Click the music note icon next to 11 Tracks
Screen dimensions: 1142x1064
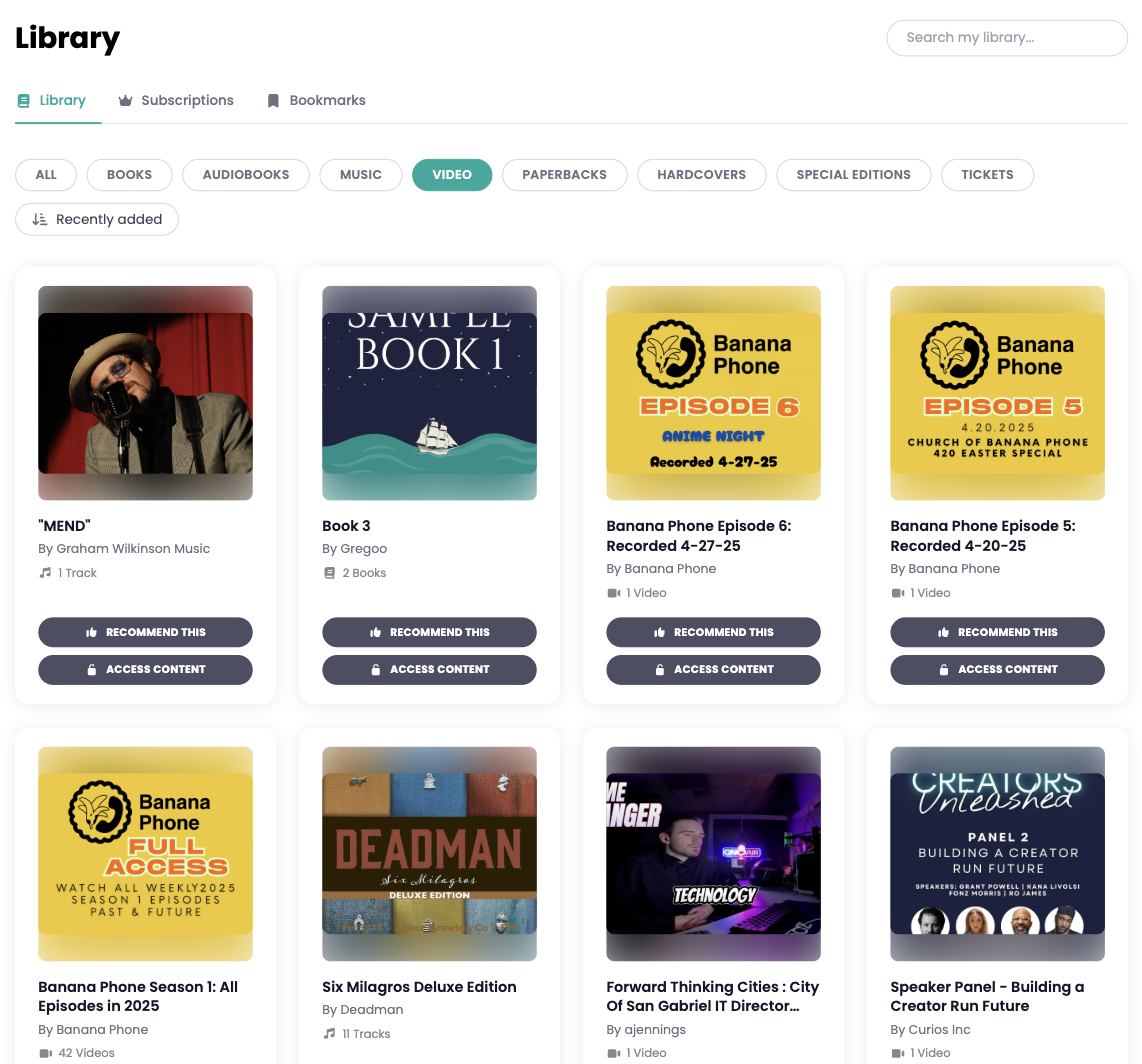click(329, 1033)
